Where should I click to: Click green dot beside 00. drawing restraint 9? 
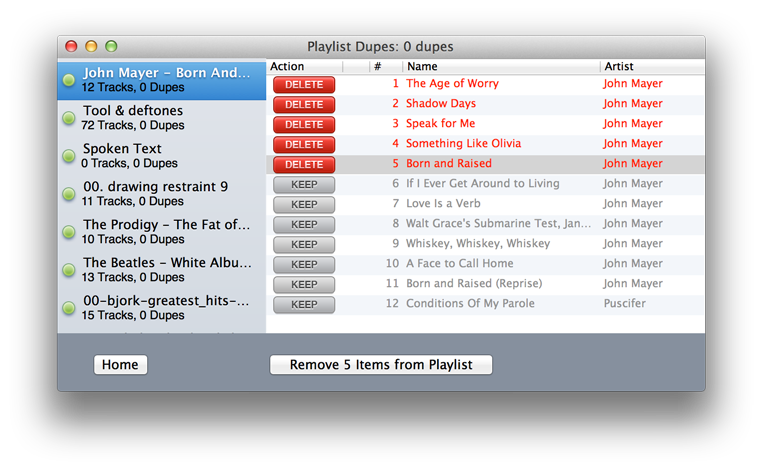tap(69, 194)
